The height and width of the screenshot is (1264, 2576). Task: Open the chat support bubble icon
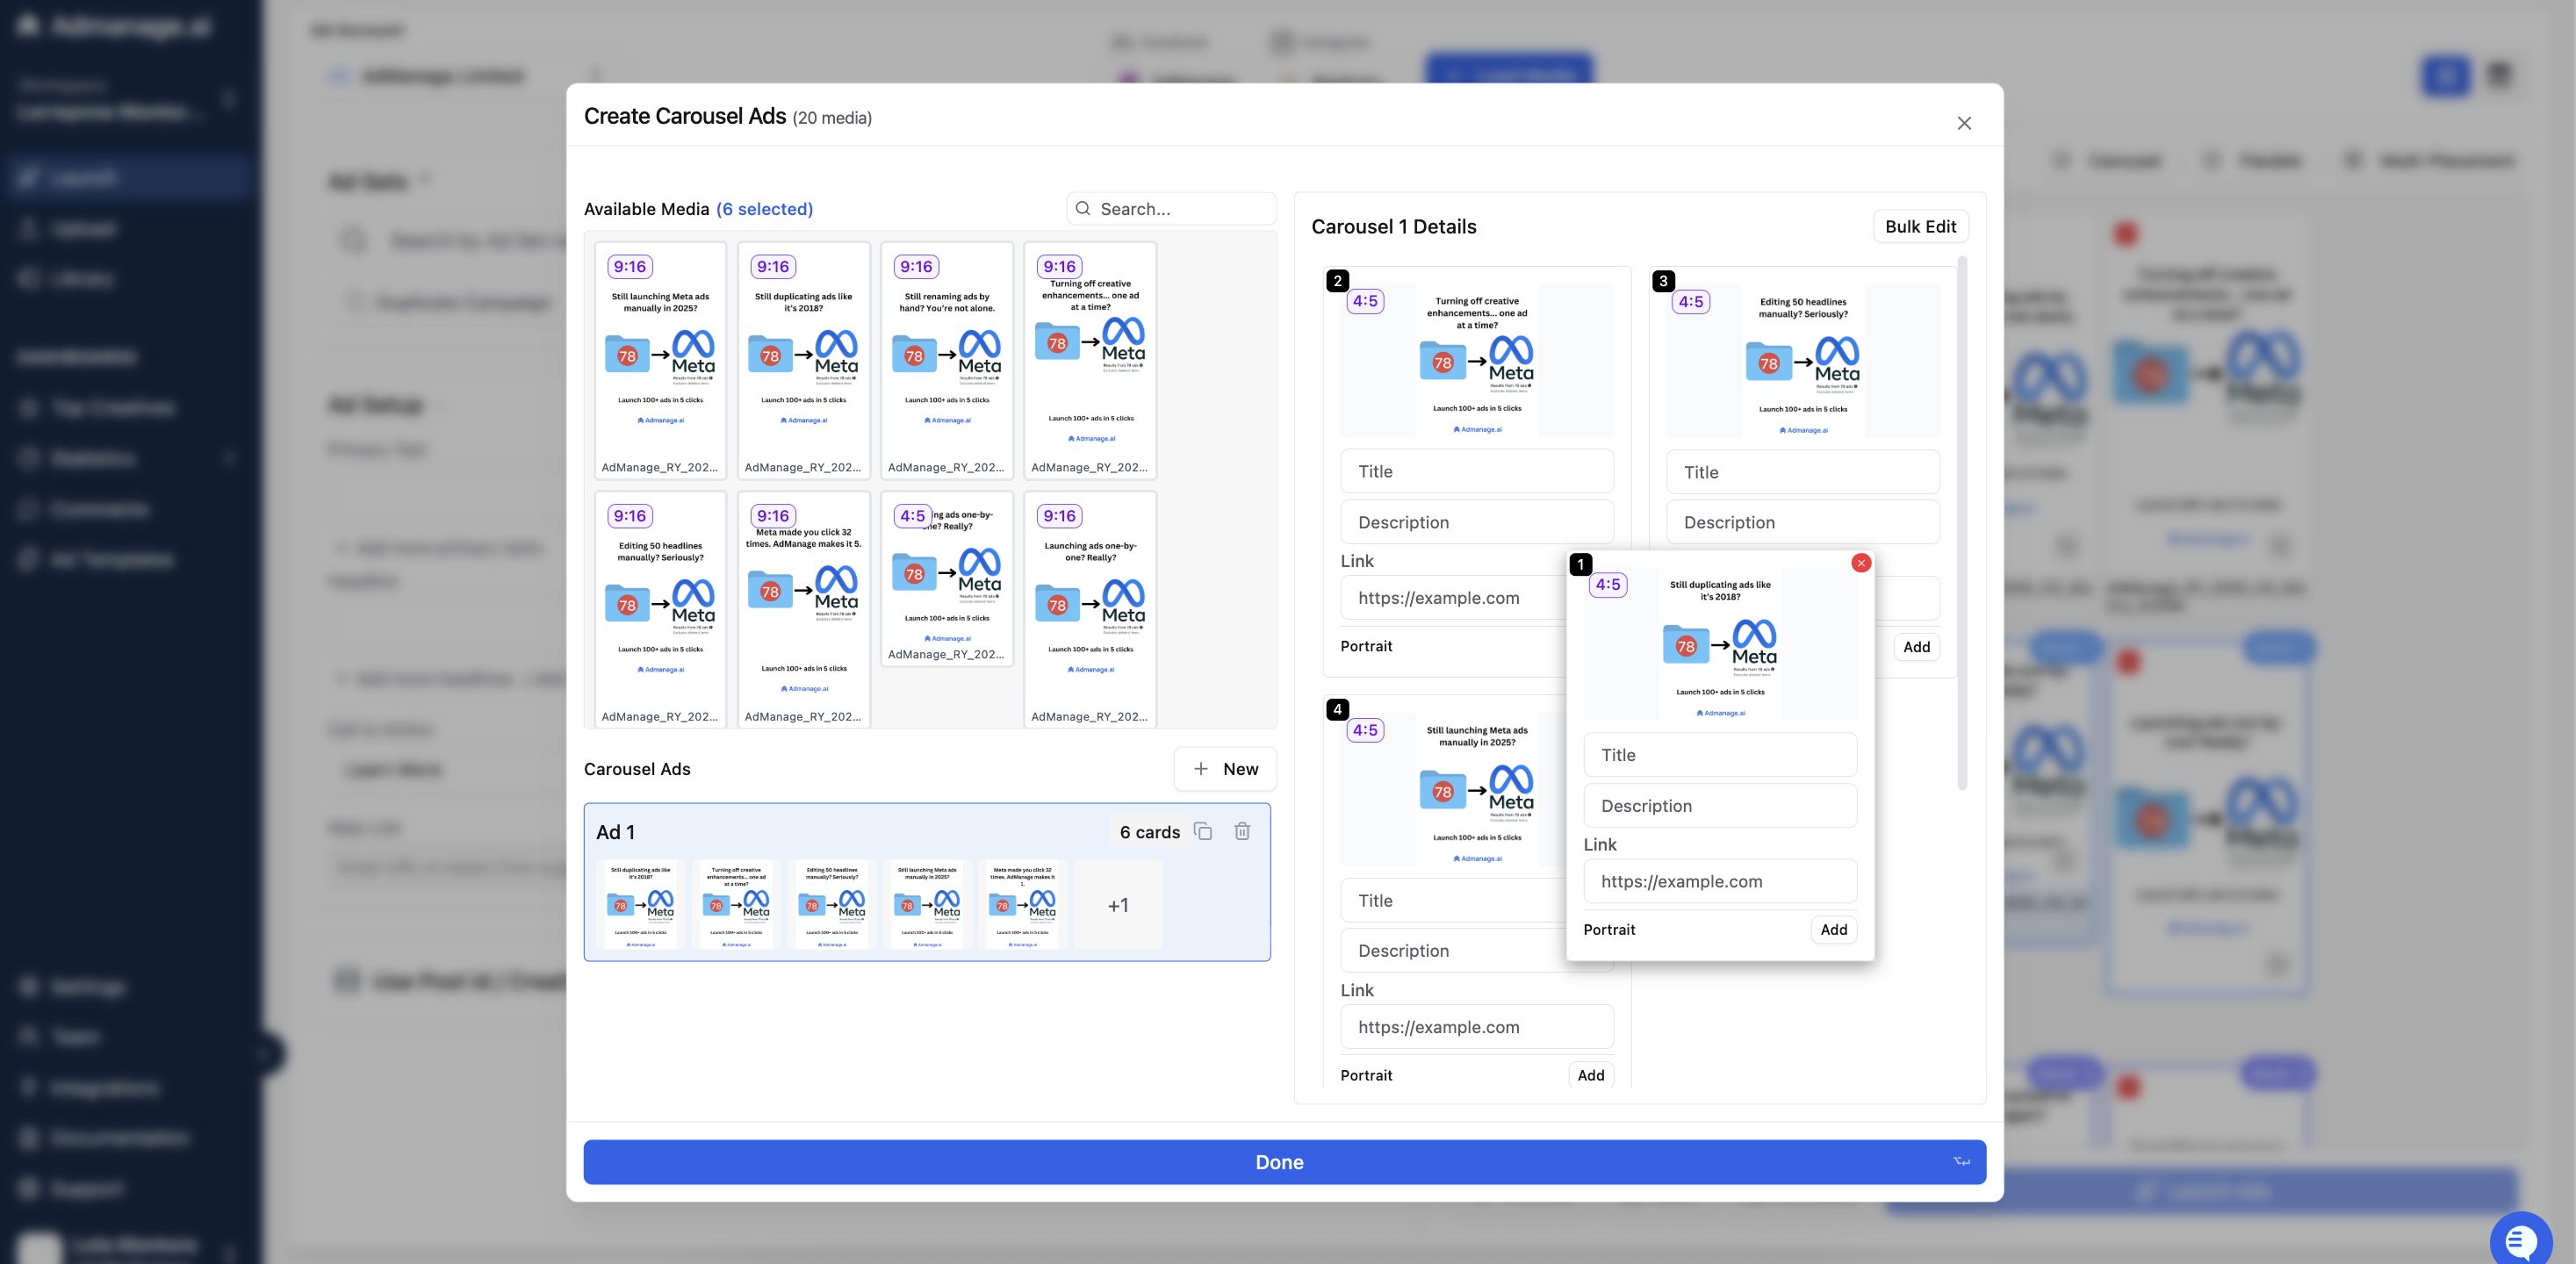point(2521,1241)
